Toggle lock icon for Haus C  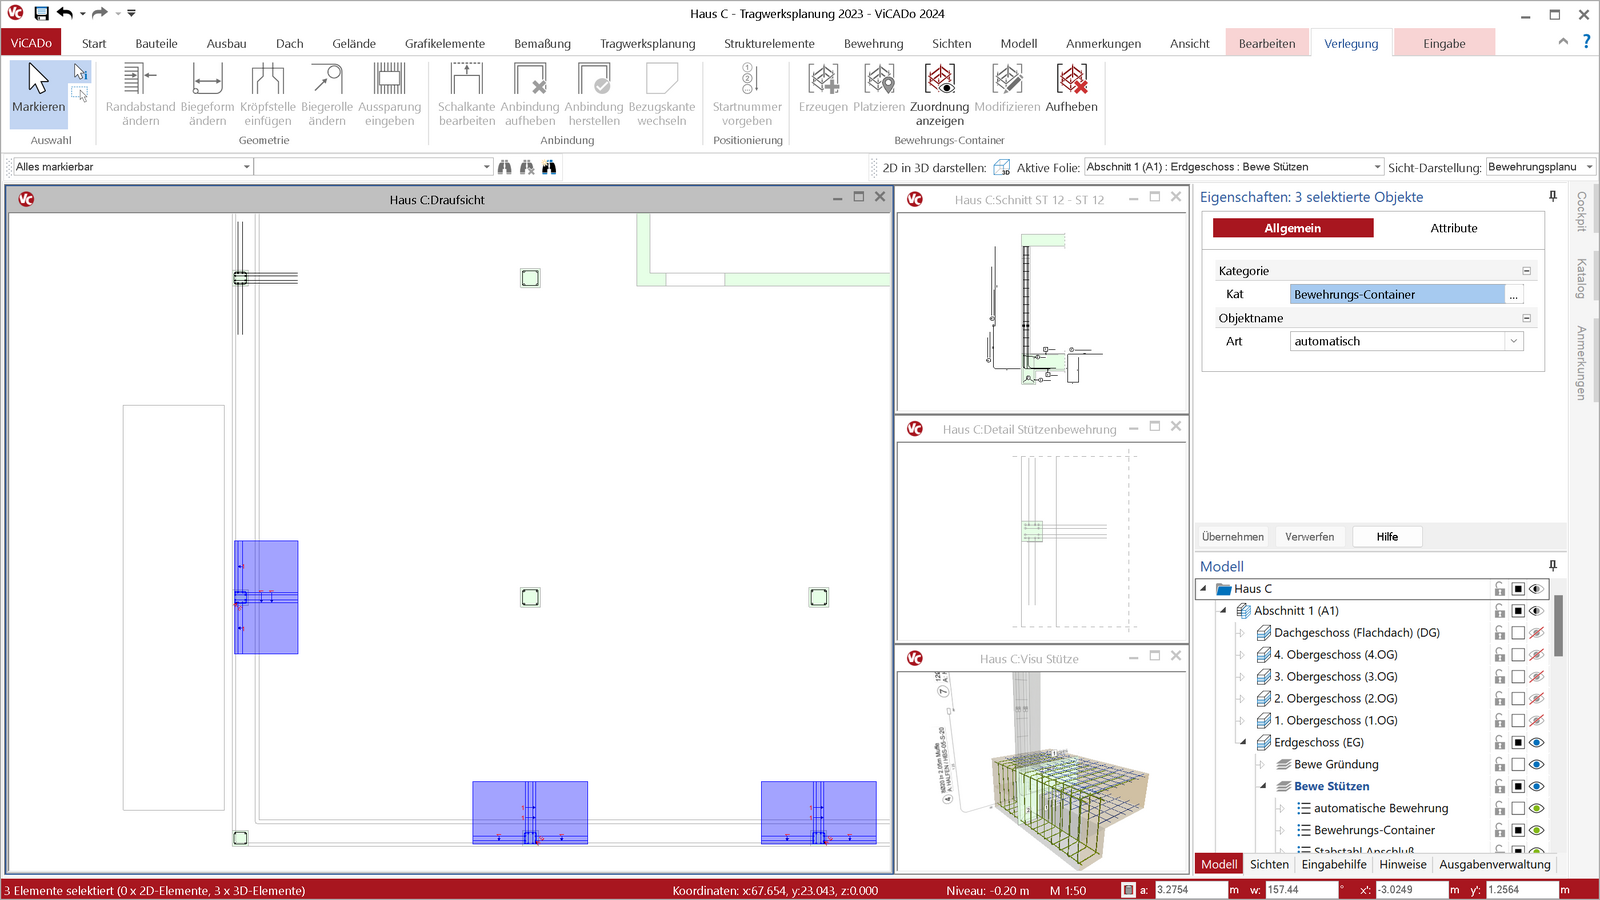pos(1499,589)
